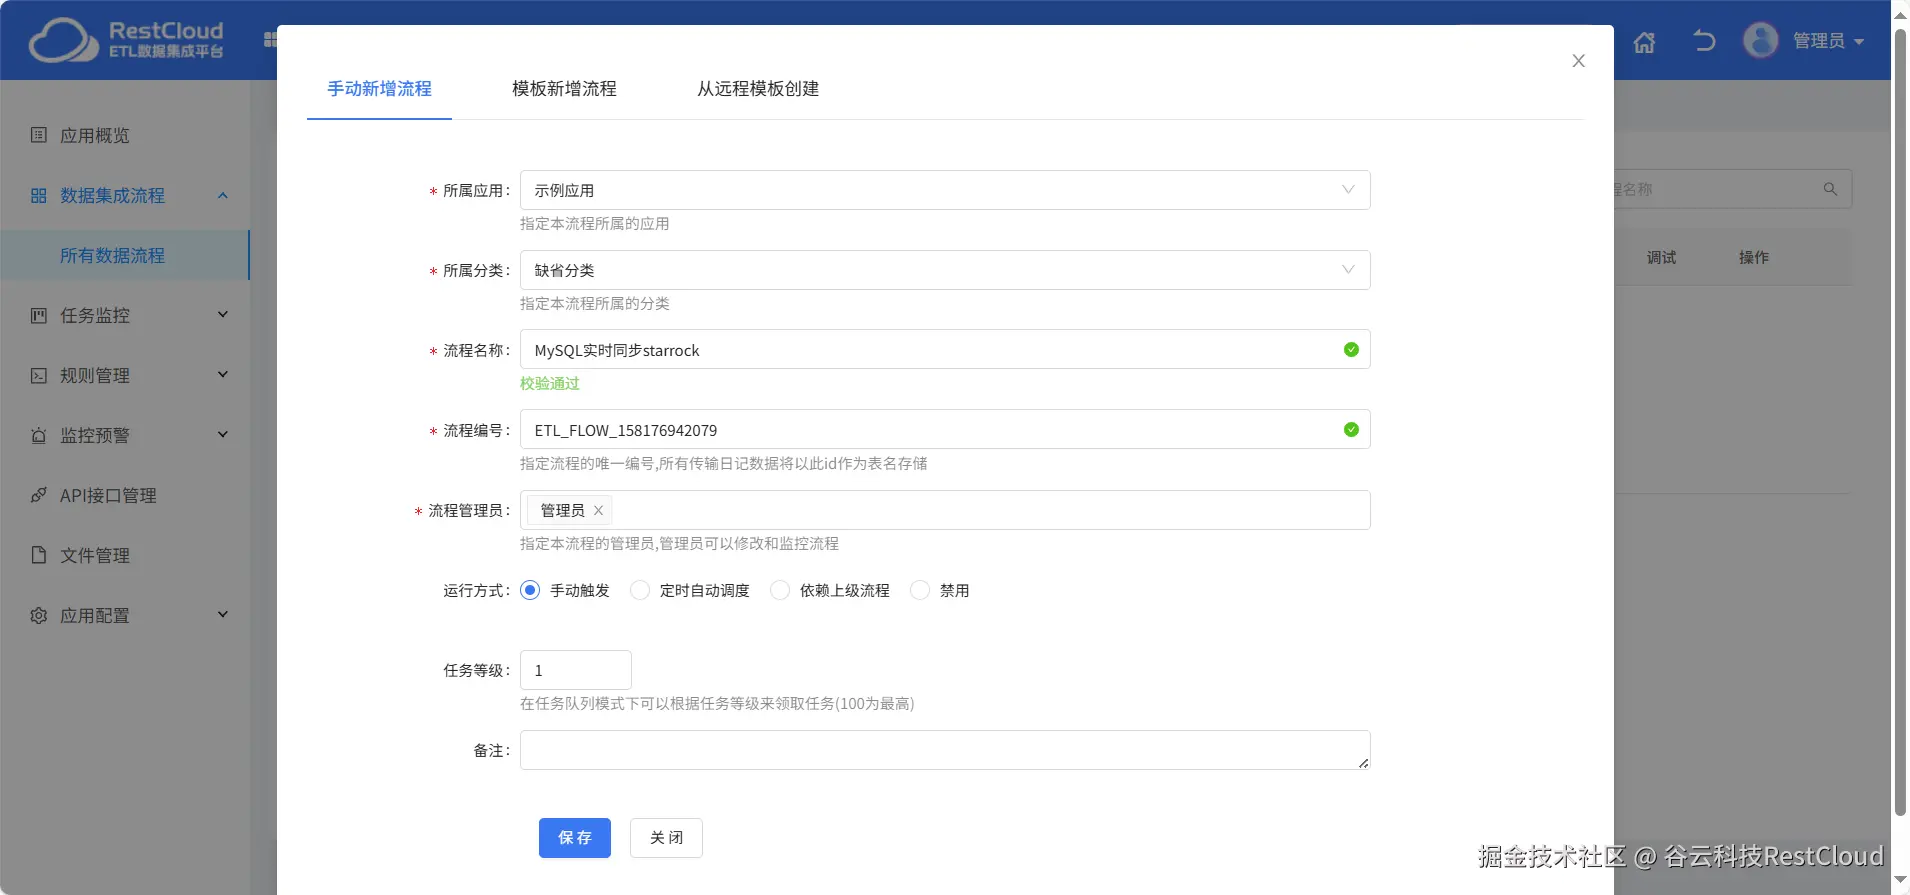The height and width of the screenshot is (895, 1910).
Task: Select the 禁用 radio button
Action: (920, 590)
